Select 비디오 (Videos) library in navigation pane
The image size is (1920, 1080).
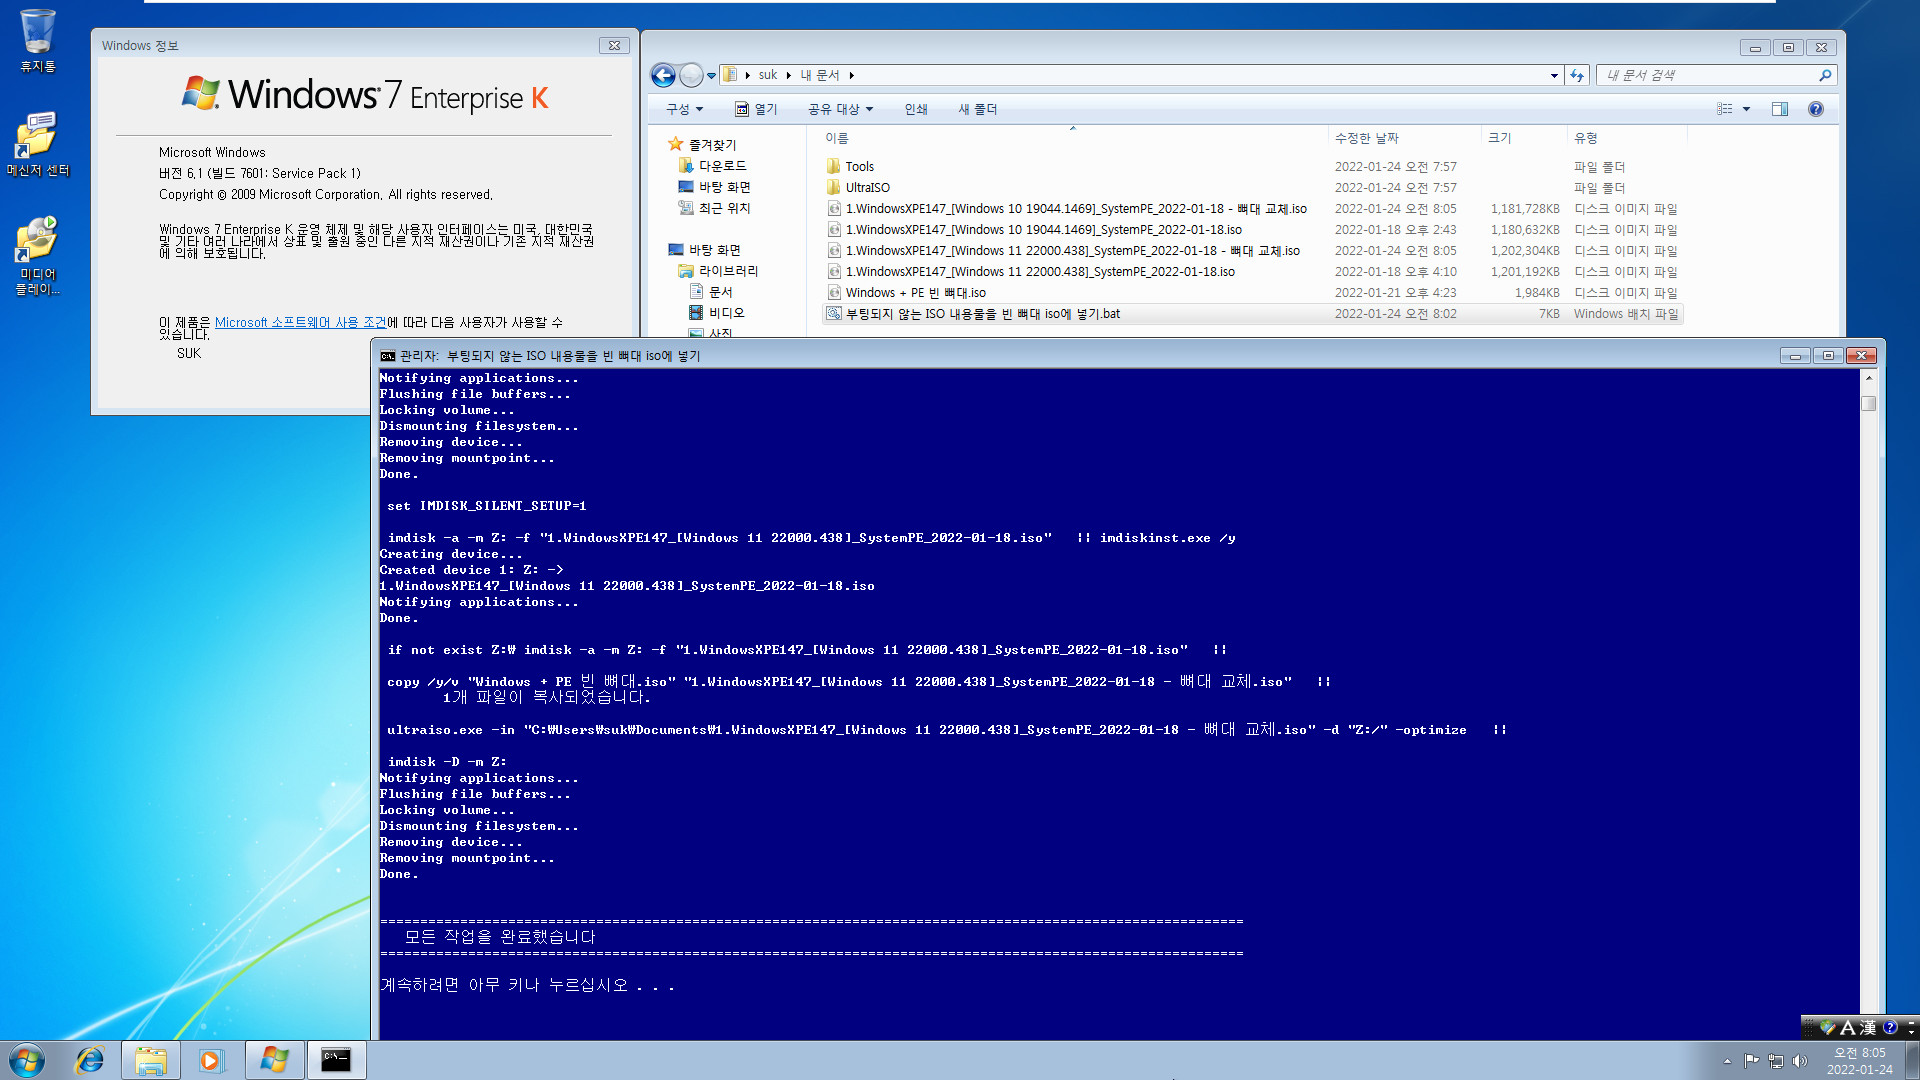tap(717, 313)
